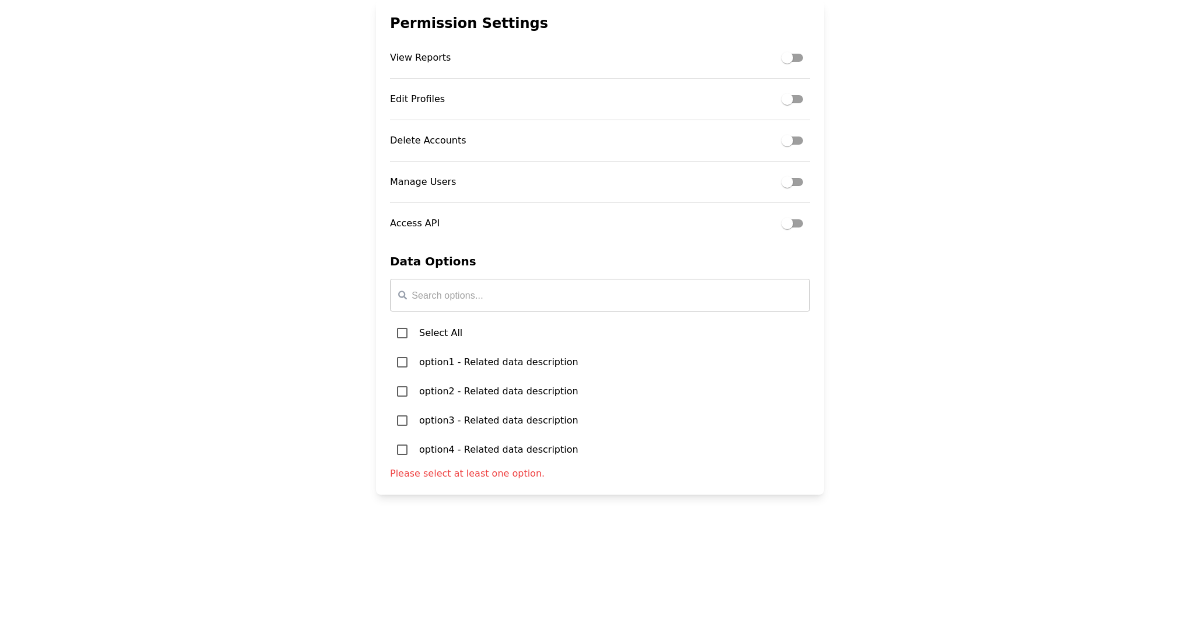Enable the View Reports permission toggle
Screen dimensions: 1200x630
click(792, 58)
